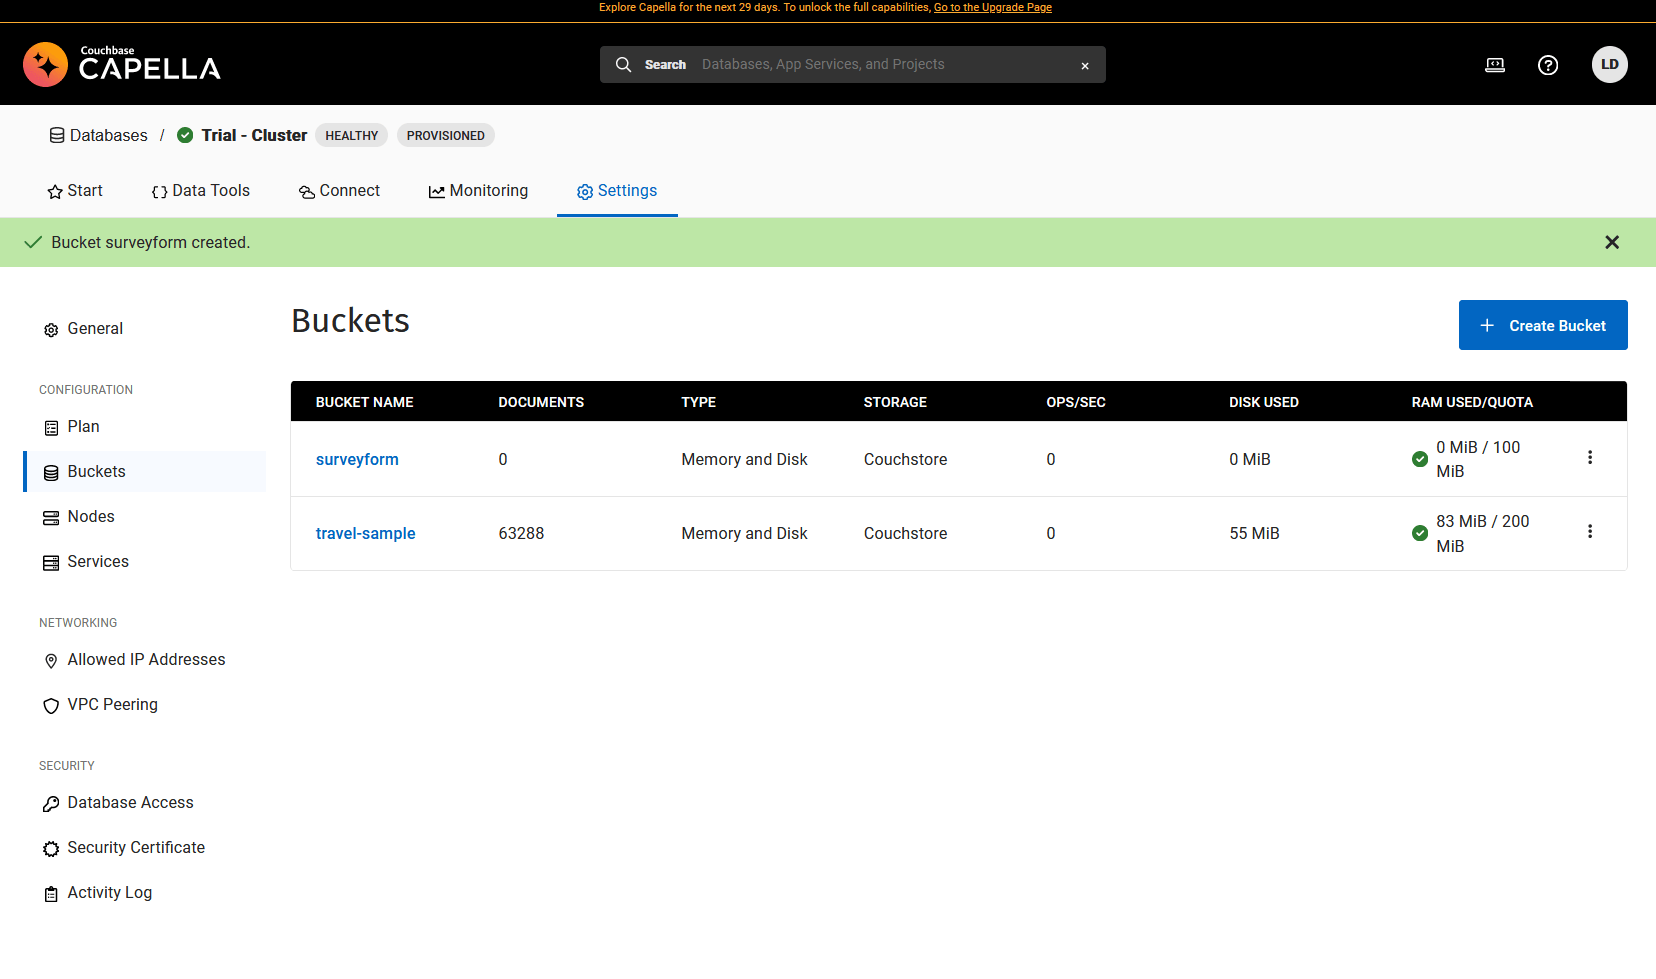Select the Settings tab
Screen dimensions: 1656x979
617,191
